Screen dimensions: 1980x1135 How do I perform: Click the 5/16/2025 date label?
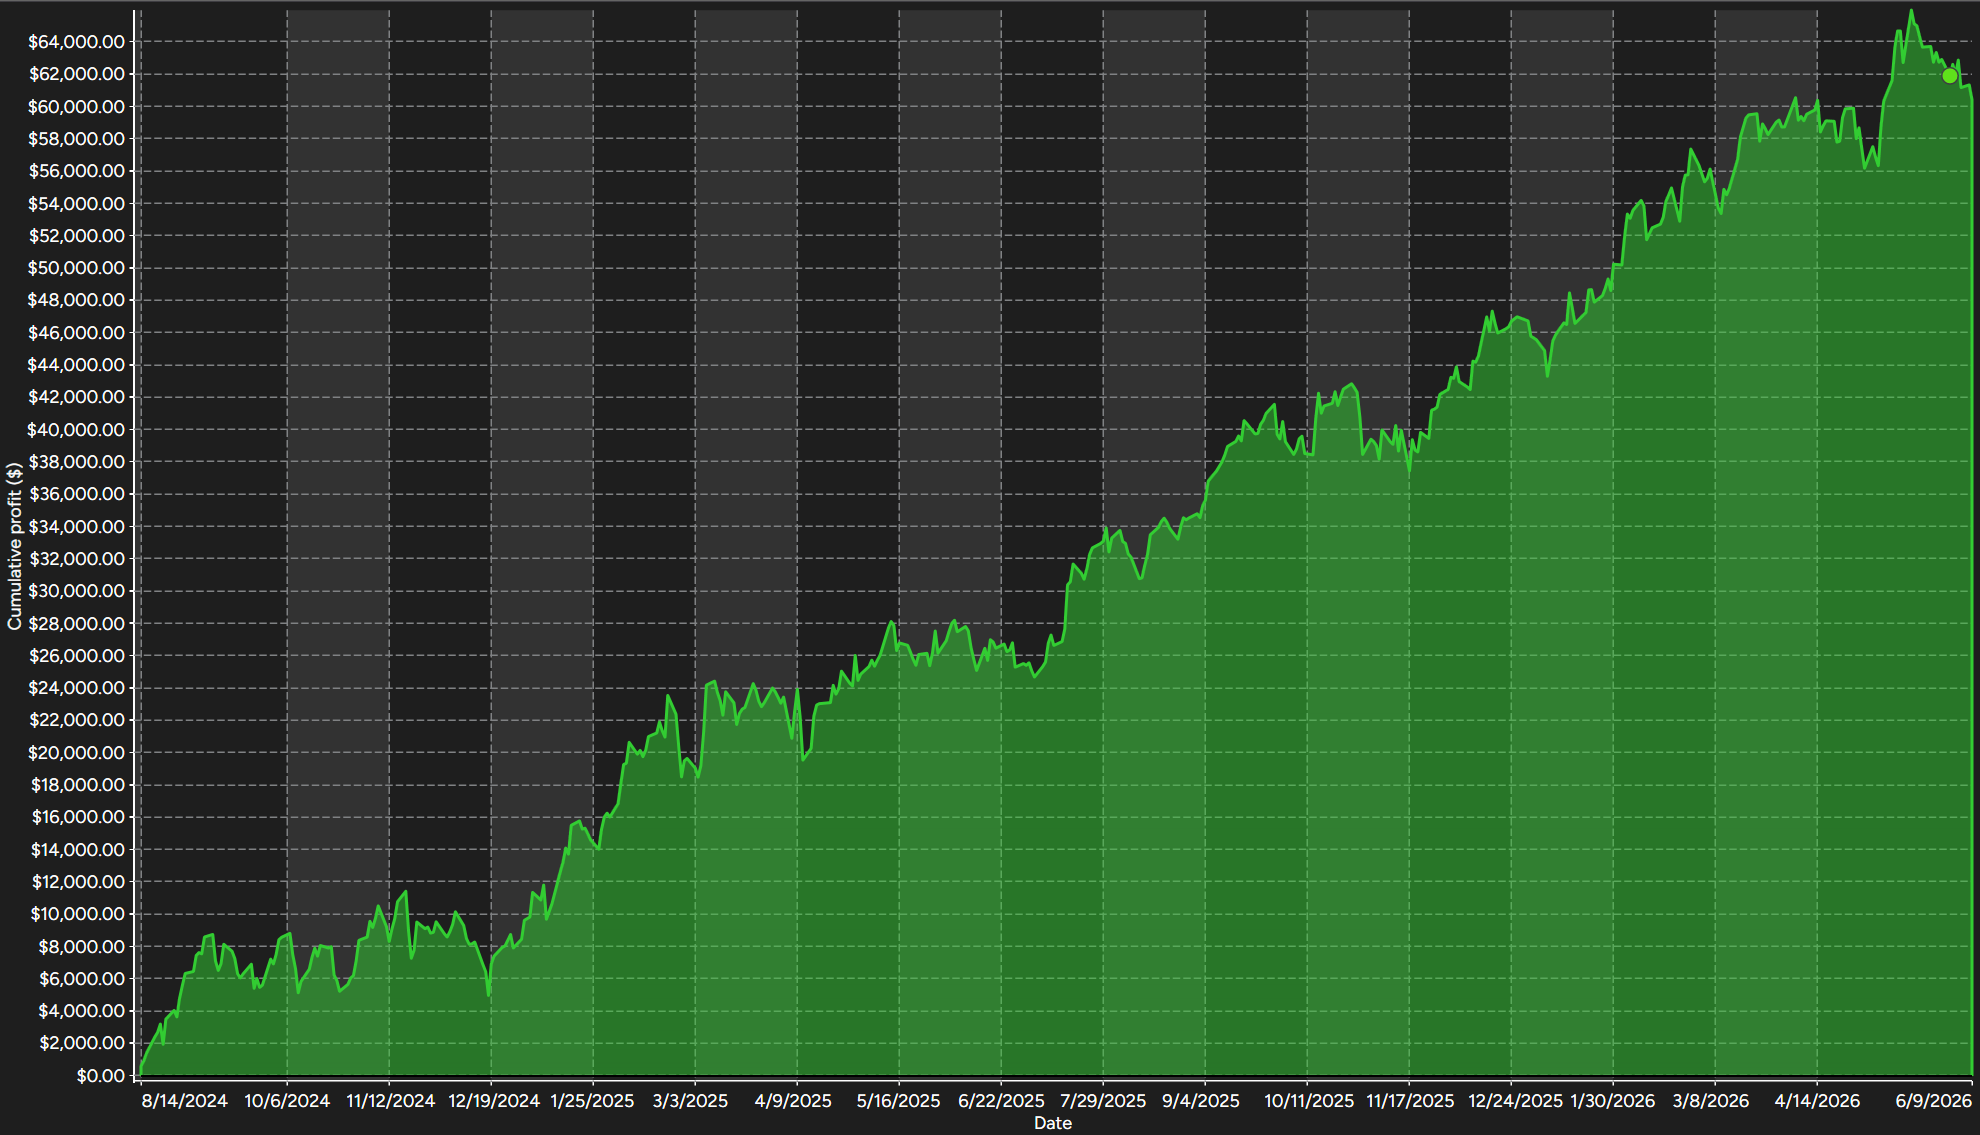(x=899, y=1101)
